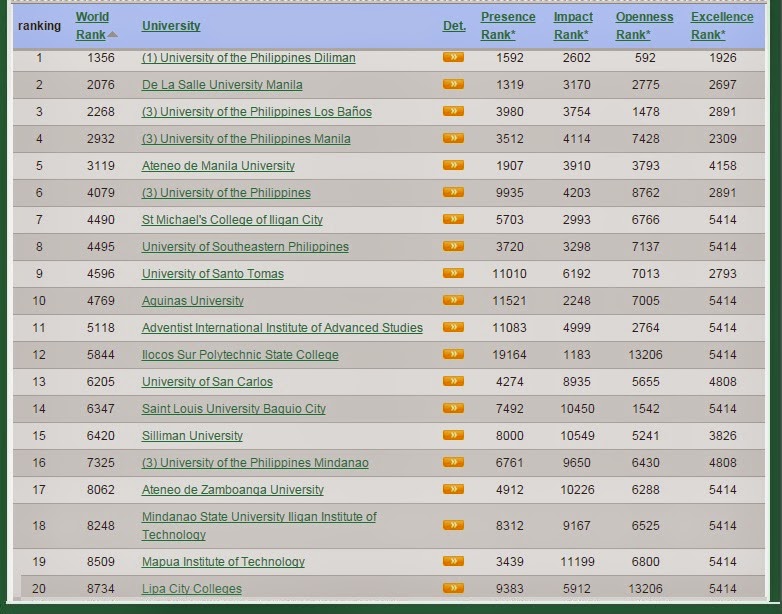
Task: Open details icon in world rank 4079 row
Action: (453, 192)
